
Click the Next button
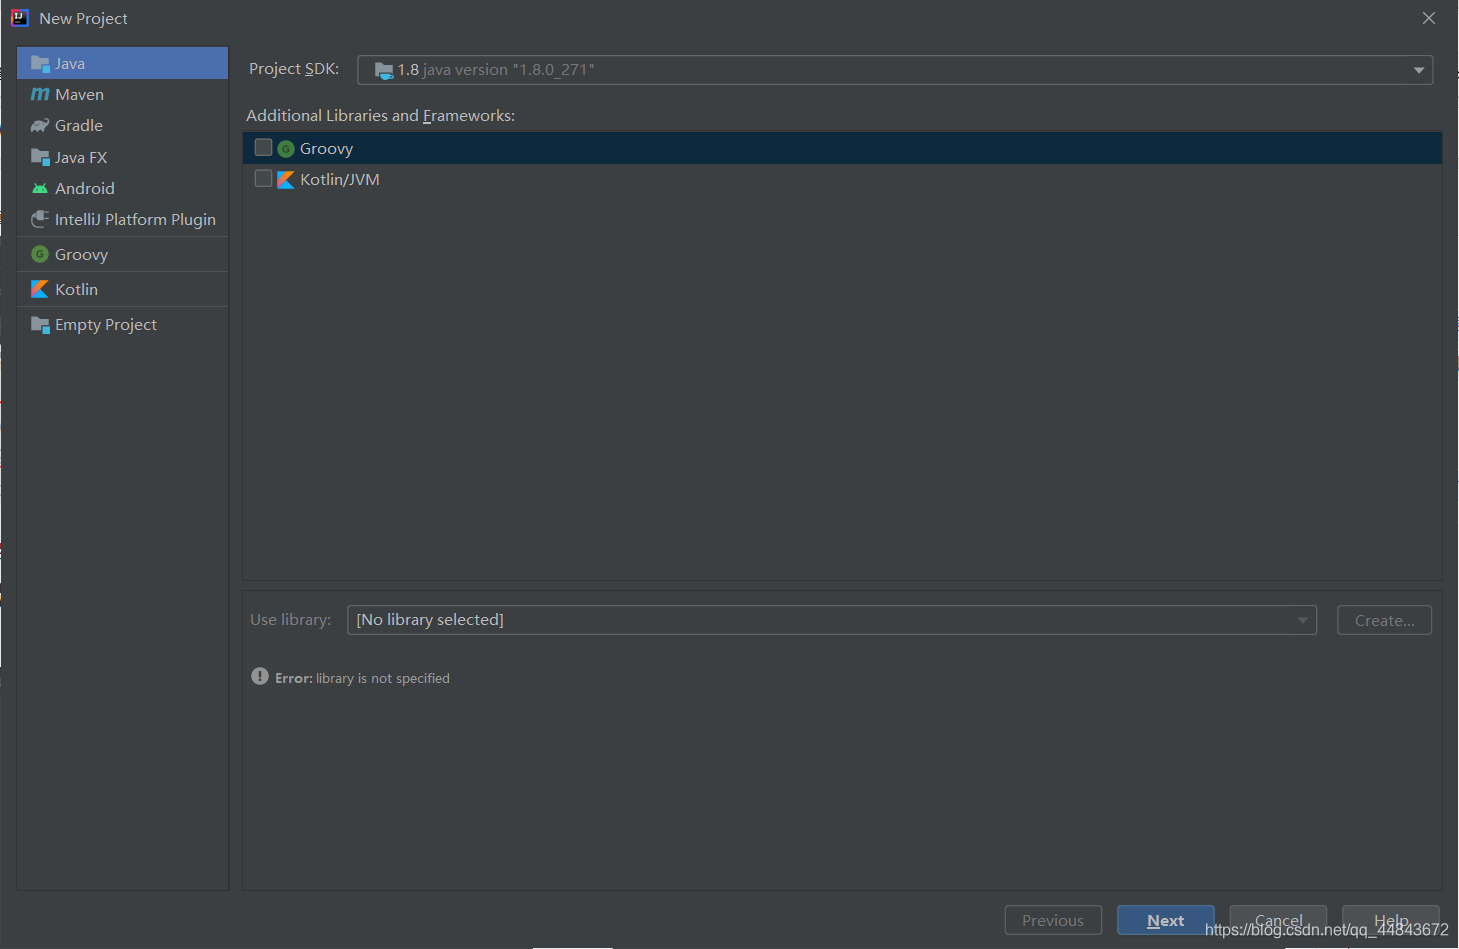pos(1166,920)
